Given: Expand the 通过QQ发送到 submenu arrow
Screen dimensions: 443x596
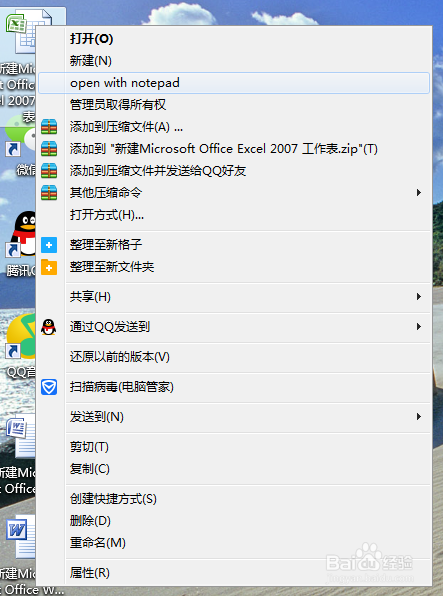Looking at the screenshot, I should point(419,327).
